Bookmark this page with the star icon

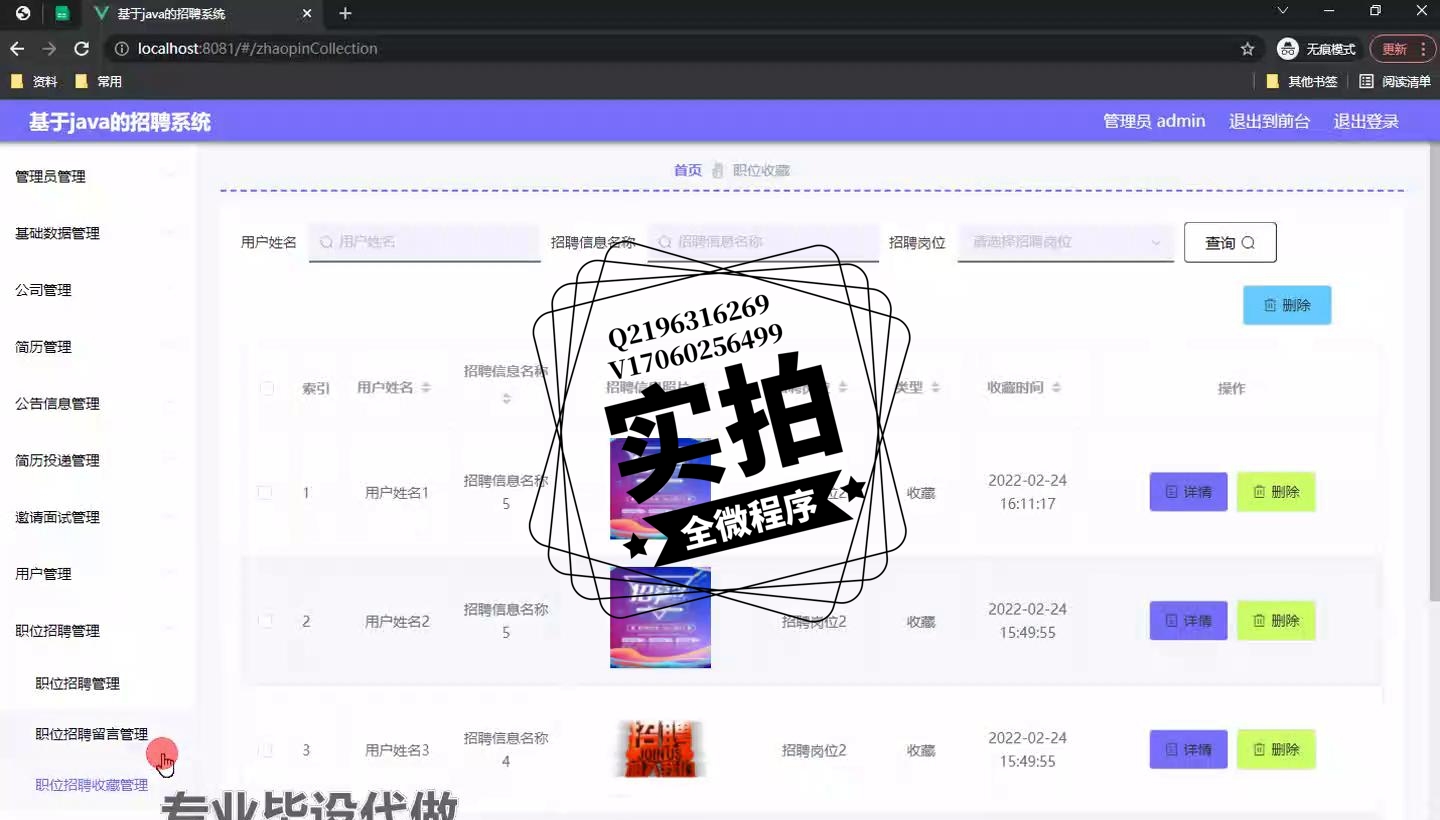coord(1247,48)
